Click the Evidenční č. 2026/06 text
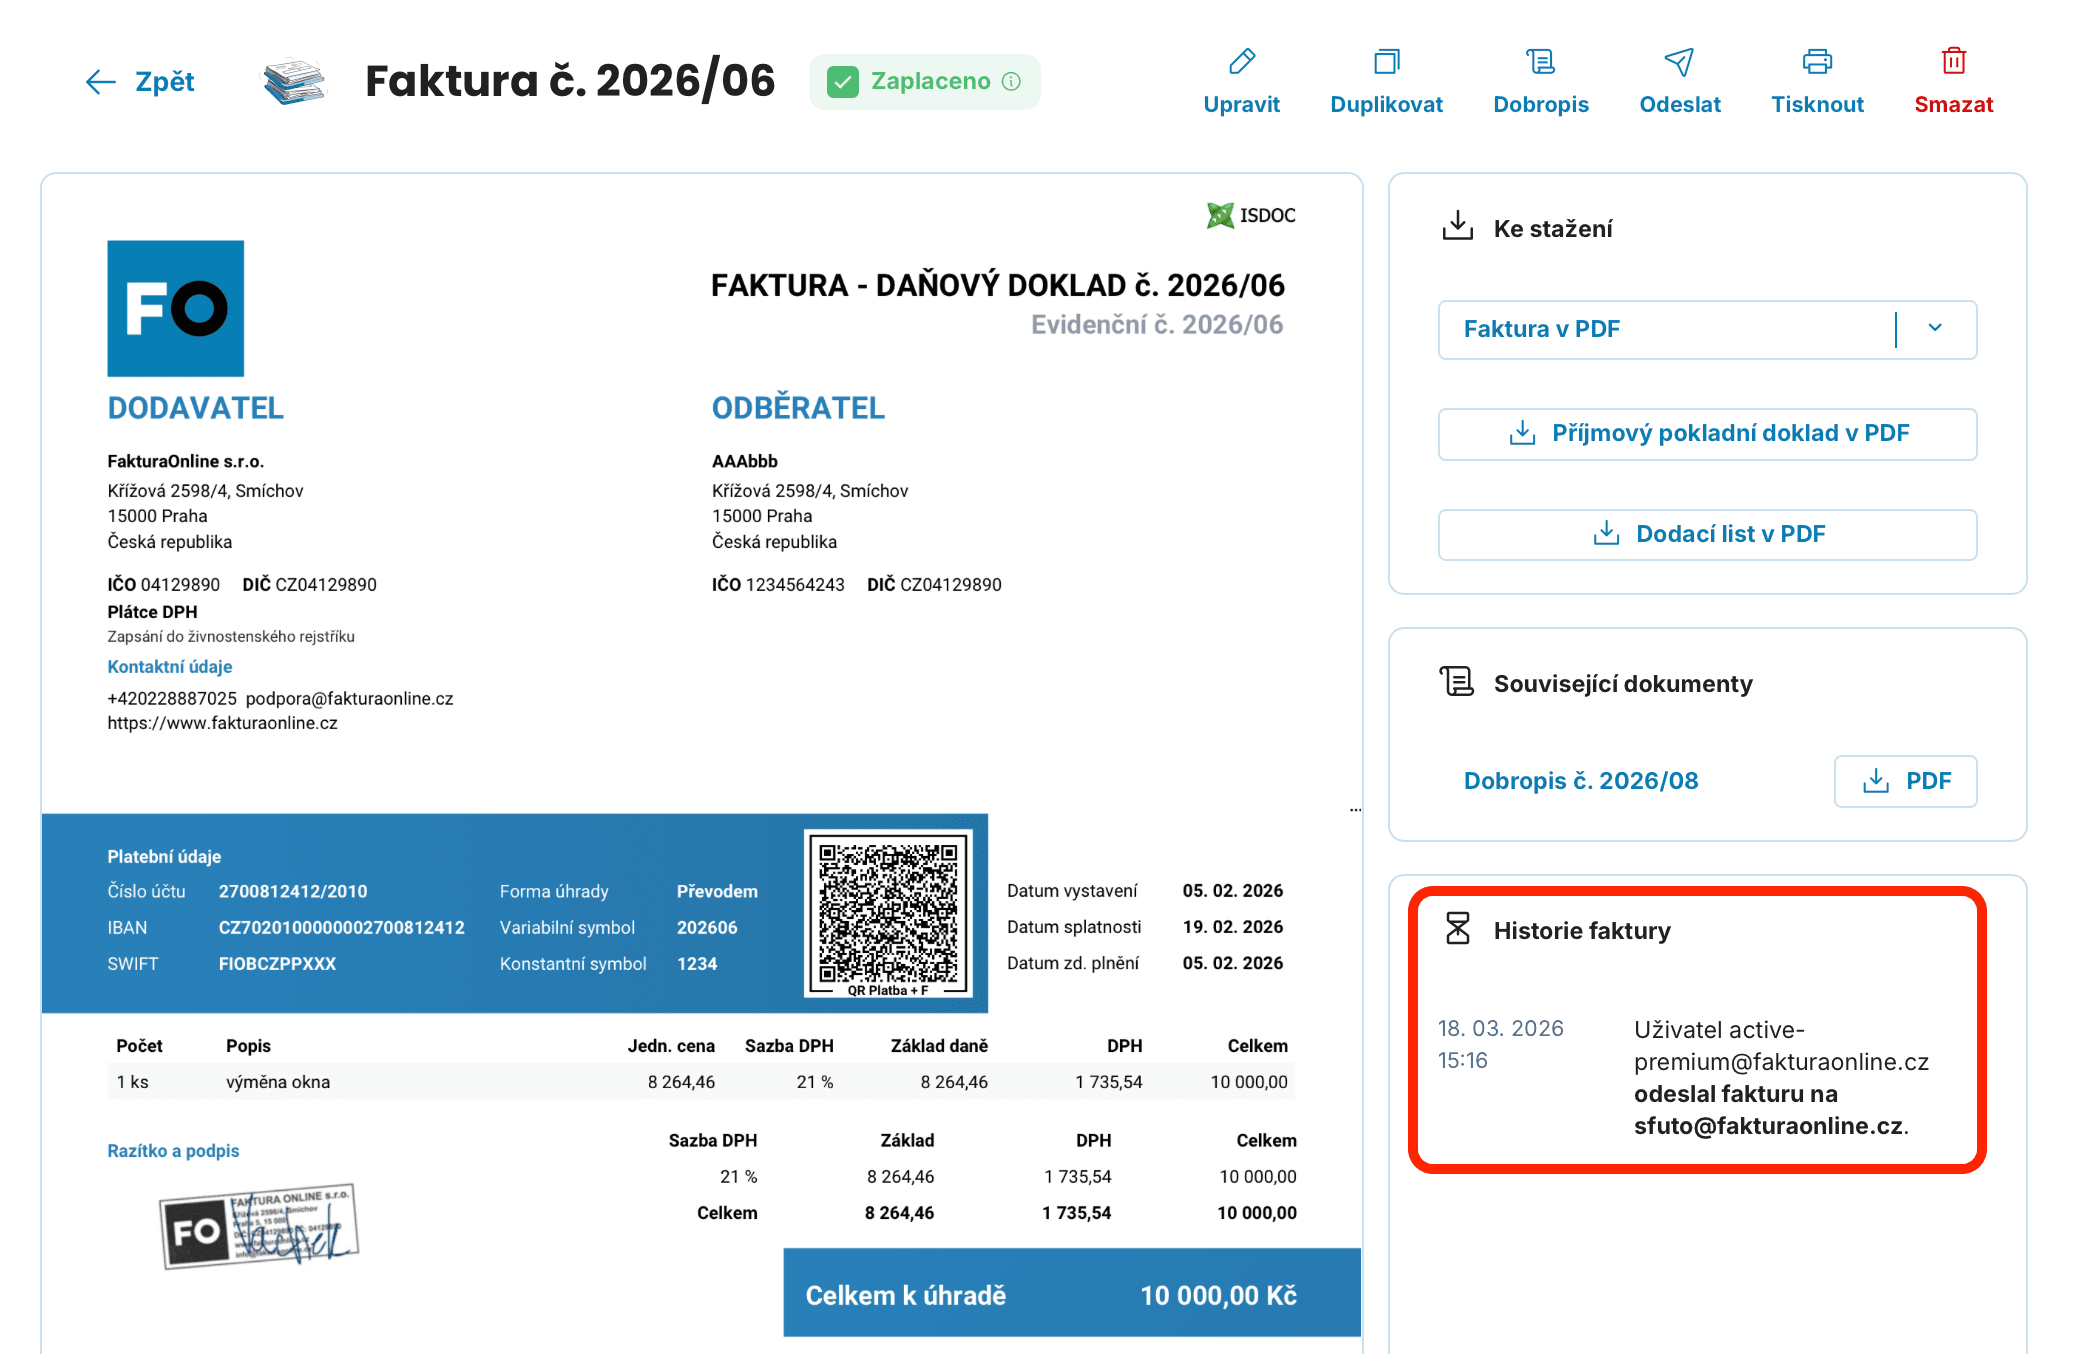This screenshot has width=2080, height=1354. tap(1157, 325)
